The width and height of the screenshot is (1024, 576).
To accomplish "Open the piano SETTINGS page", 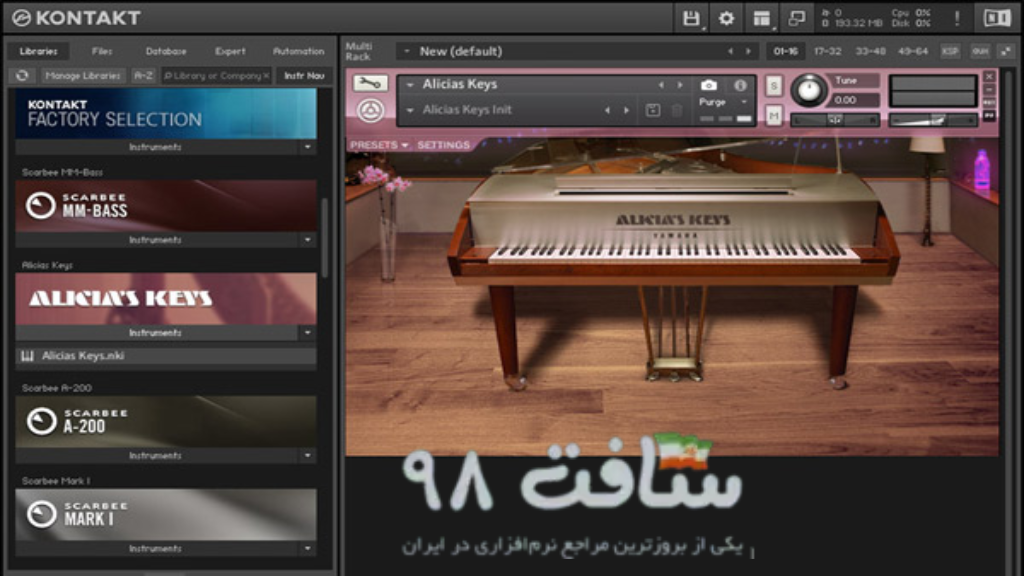I will 443,145.
